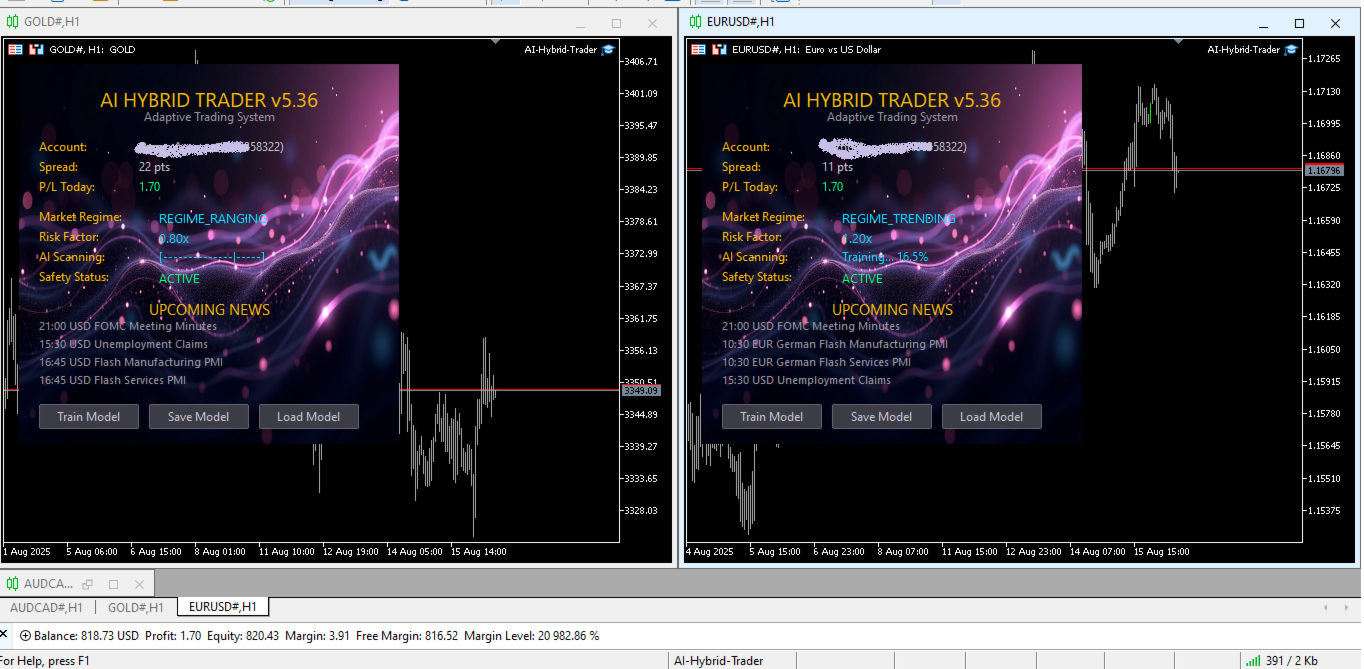Close the Toolbox panel with the X

[x=4, y=635]
